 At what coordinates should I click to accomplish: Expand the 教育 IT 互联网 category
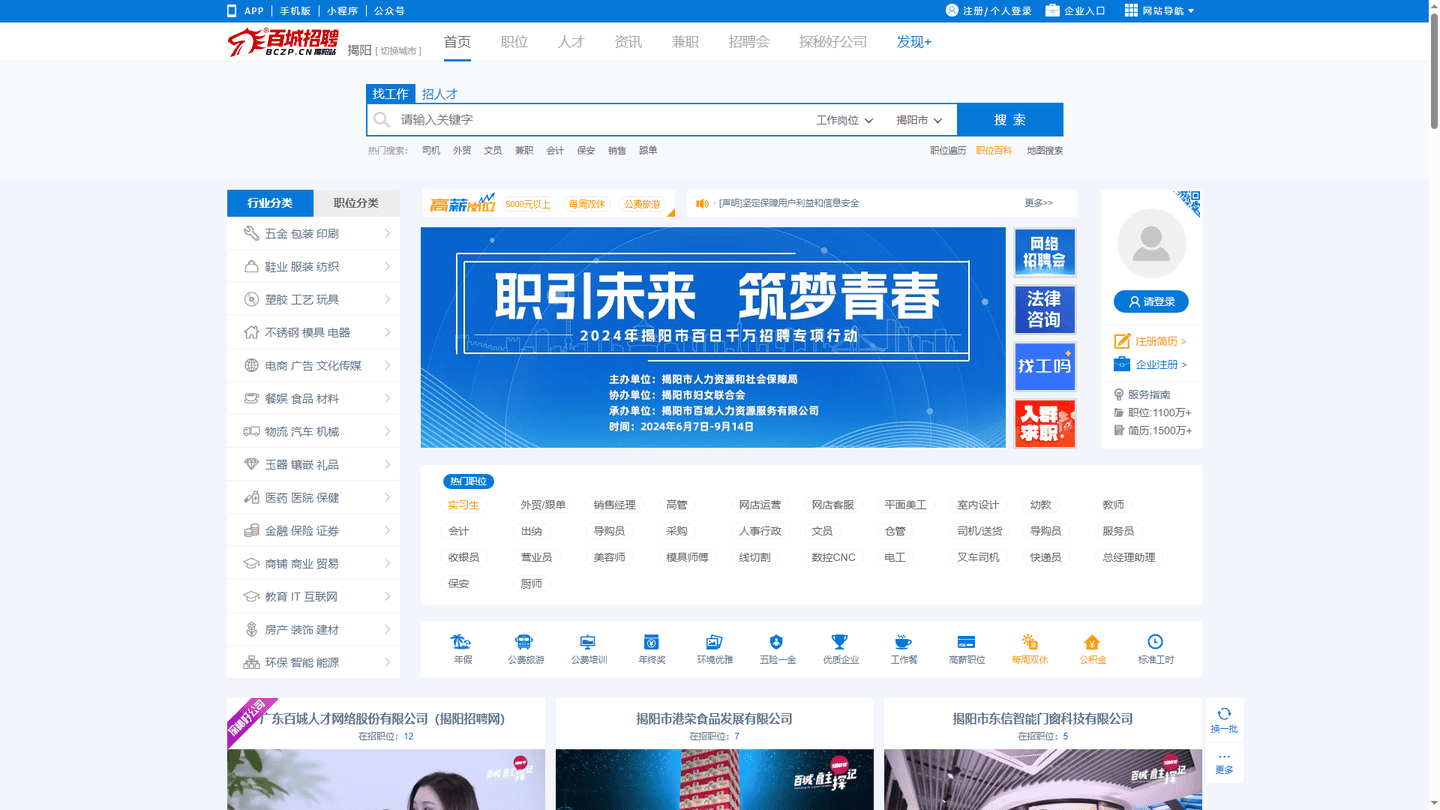(313, 597)
